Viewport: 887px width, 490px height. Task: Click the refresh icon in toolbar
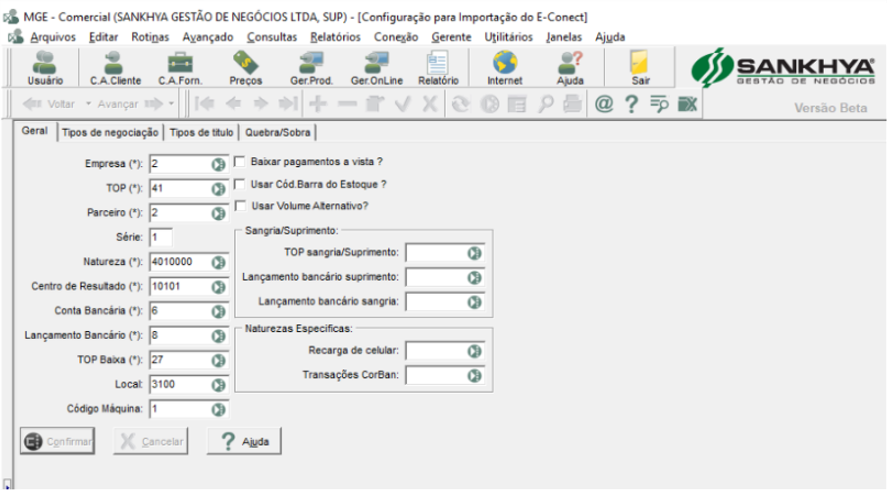point(460,104)
